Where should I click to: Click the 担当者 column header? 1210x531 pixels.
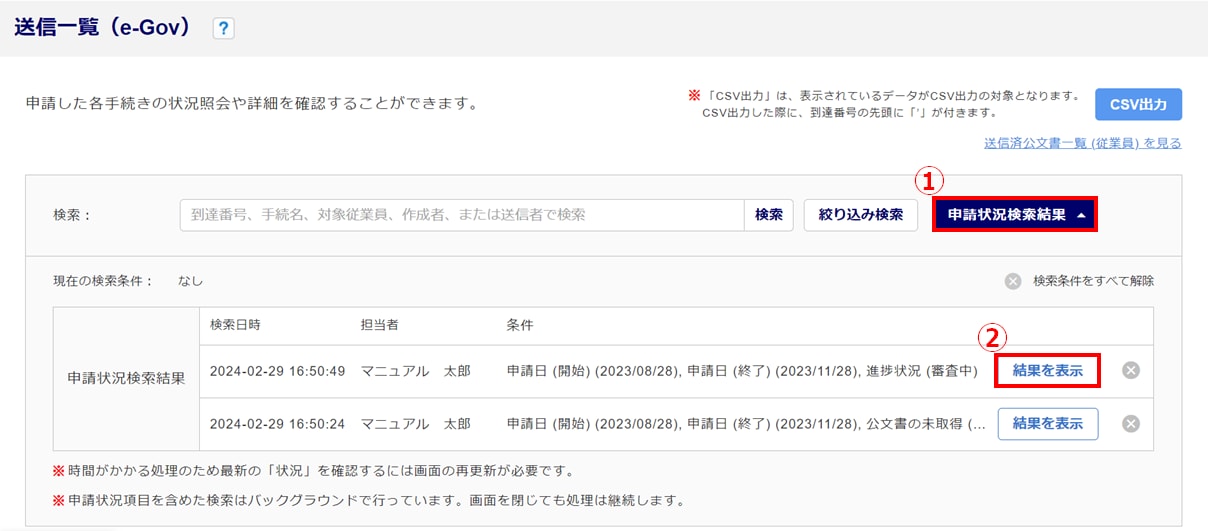coord(380,325)
